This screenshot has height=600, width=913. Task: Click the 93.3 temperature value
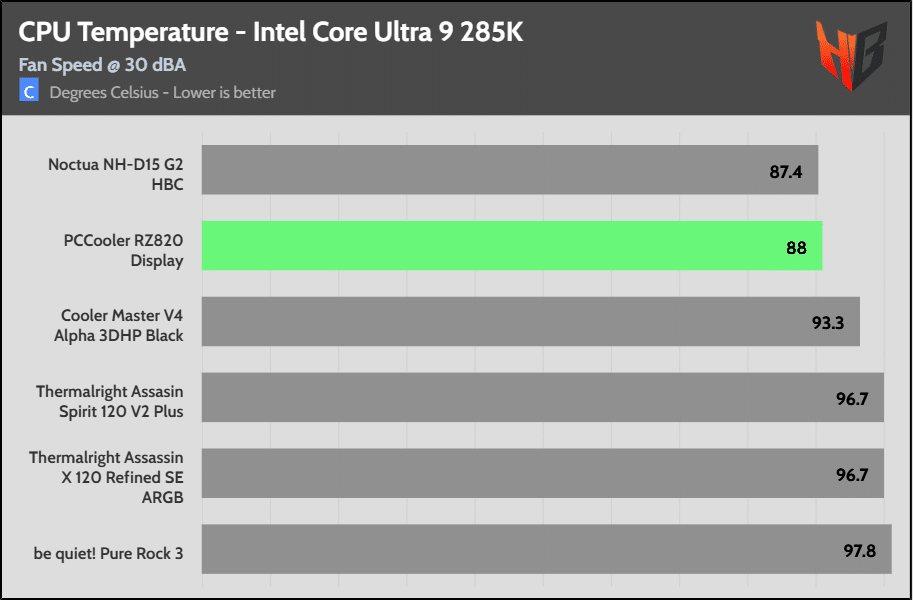tap(828, 322)
